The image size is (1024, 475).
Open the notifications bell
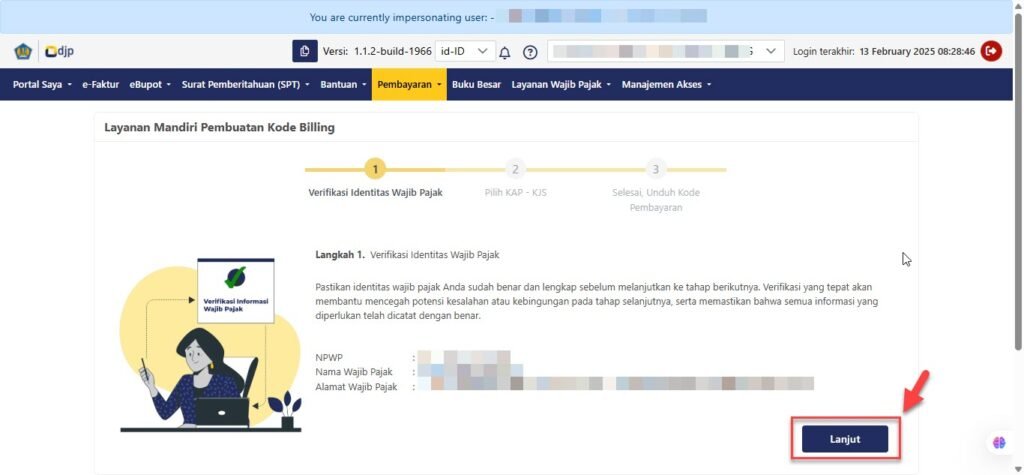pos(505,52)
